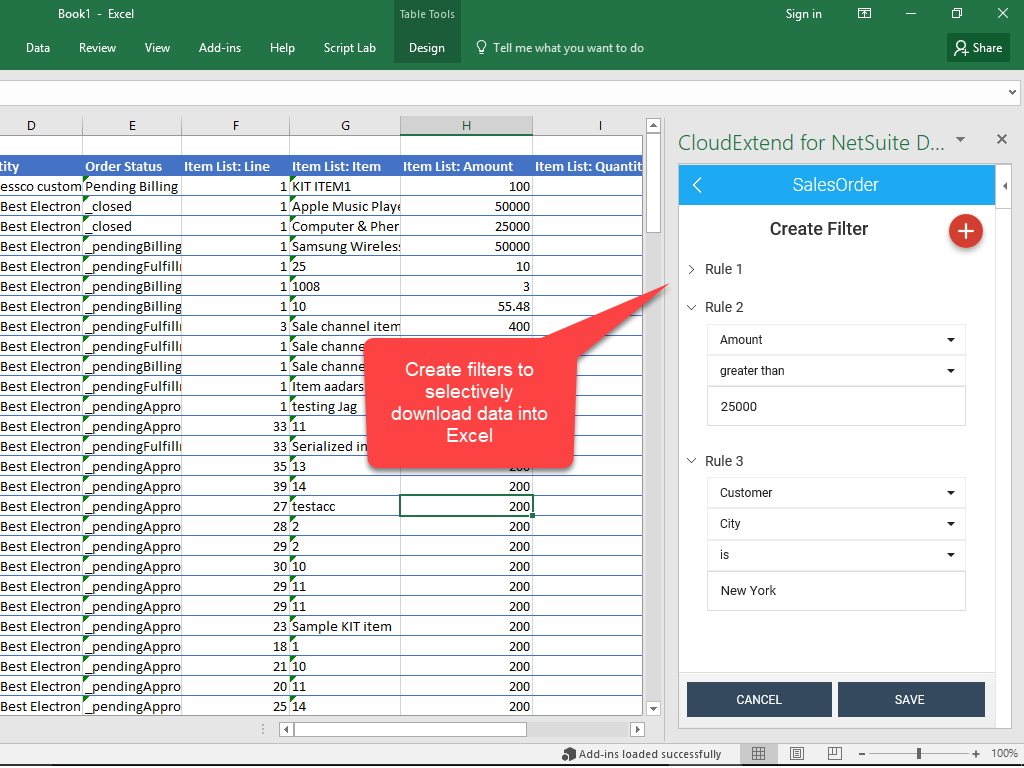Click the Sample KIT item cell
Screen dimensions: 1024x768
coord(345,626)
